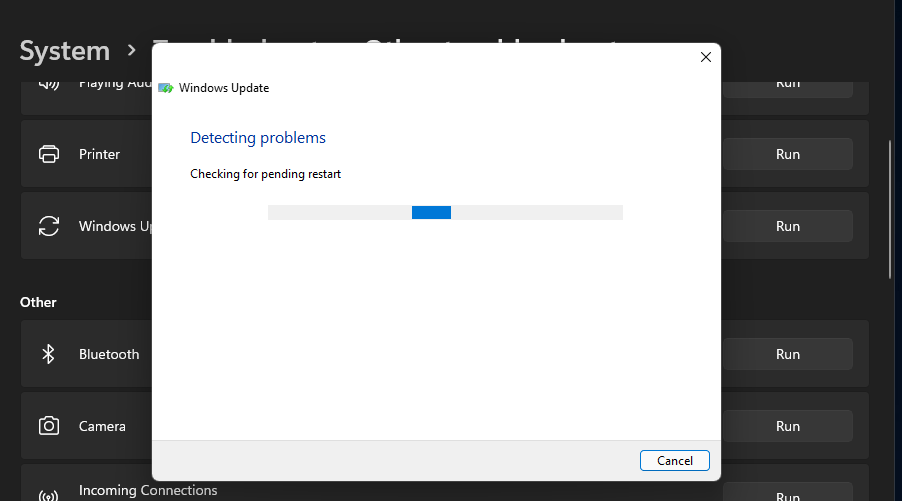Click the Windows Update sync arrows icon
This screenshot has width=902, height=501.
(48, 226)
